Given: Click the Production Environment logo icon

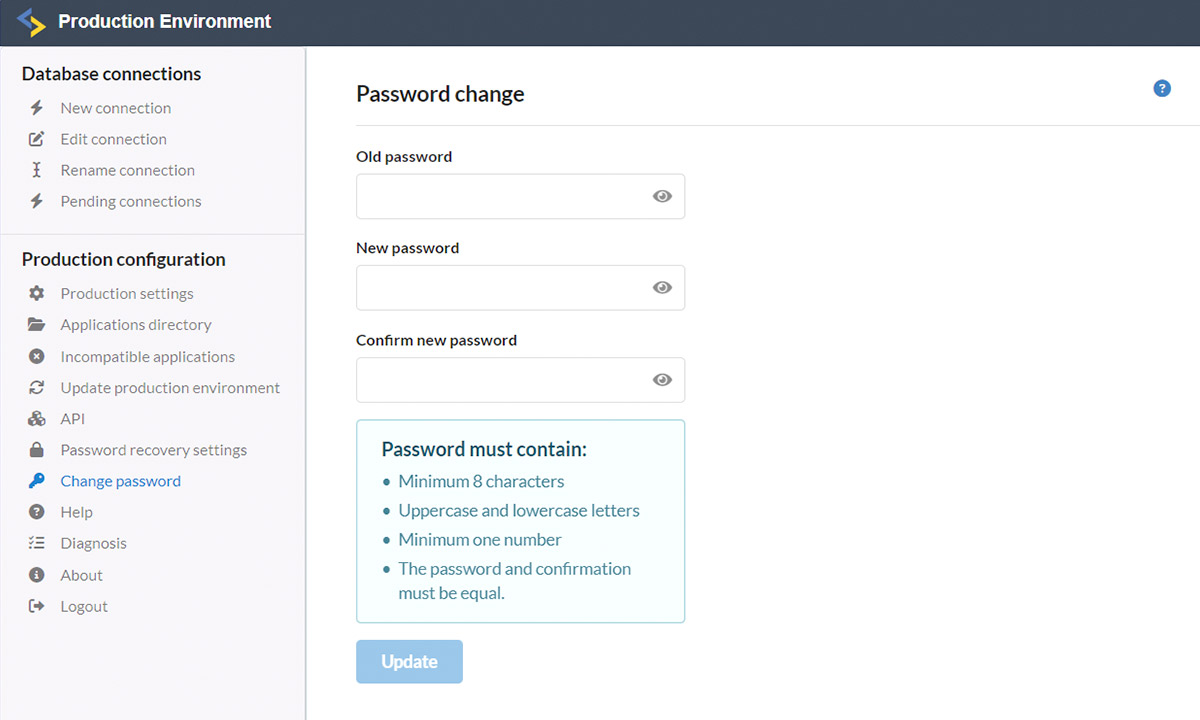Looking at the screenshot, I should pyautogui.click(x=32, y=21).
